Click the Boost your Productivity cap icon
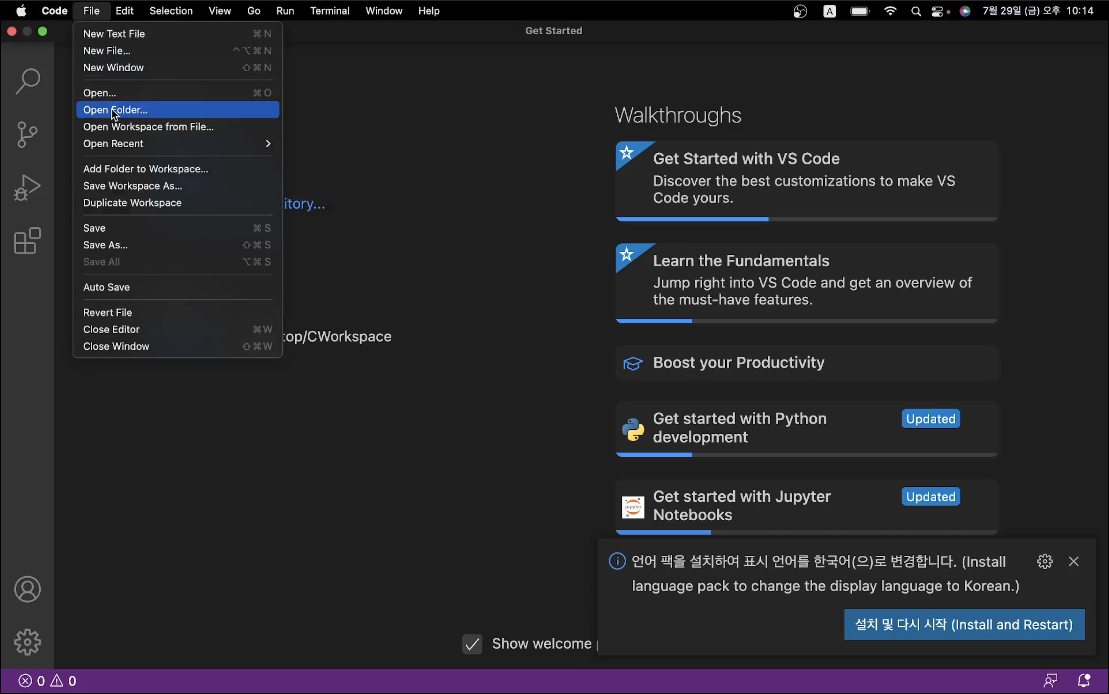This screenshot has height=694, width=1109. click(632, 364)
